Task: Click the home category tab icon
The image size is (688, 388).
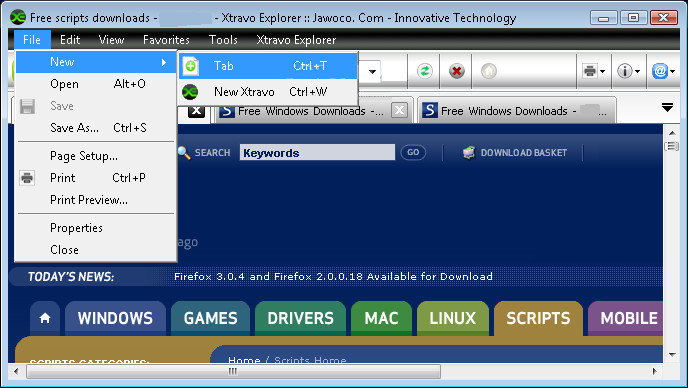Action: pos(45,318)
